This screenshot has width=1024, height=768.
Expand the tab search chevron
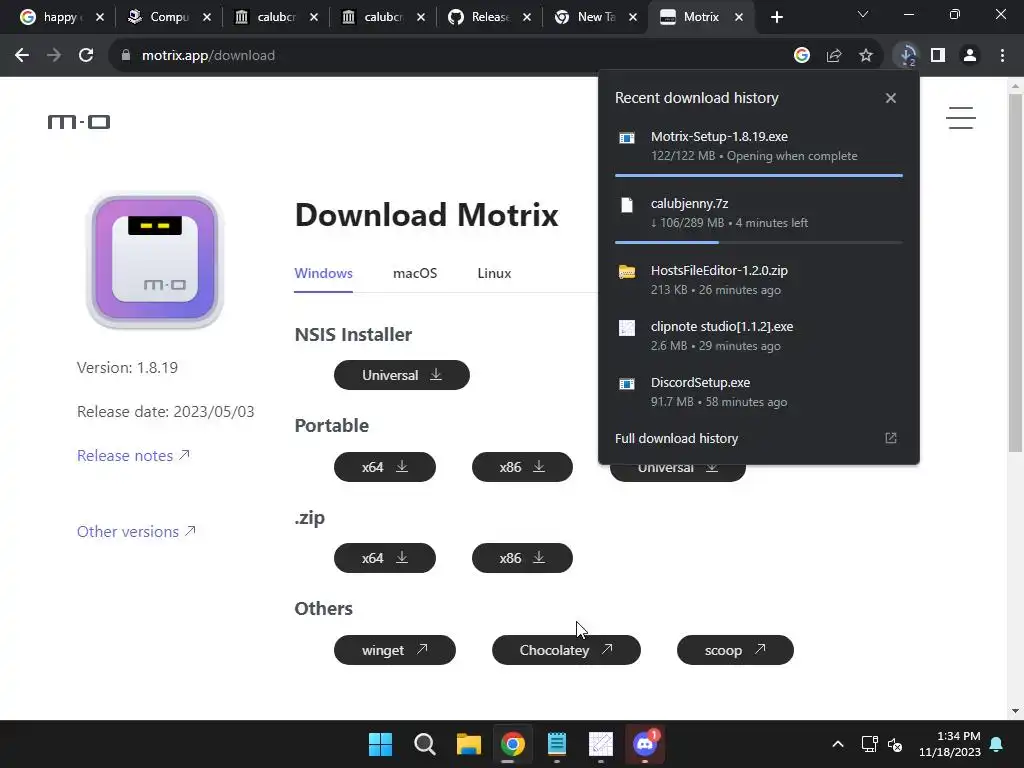point(863,14)
